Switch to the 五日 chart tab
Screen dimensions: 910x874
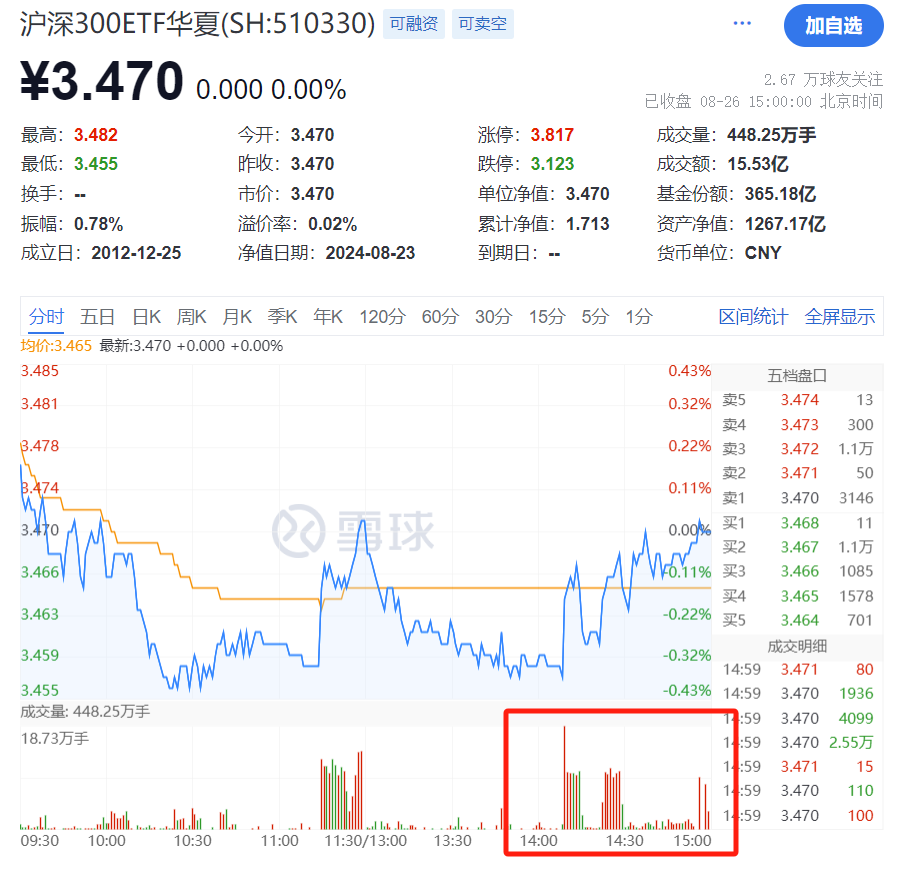98,317
